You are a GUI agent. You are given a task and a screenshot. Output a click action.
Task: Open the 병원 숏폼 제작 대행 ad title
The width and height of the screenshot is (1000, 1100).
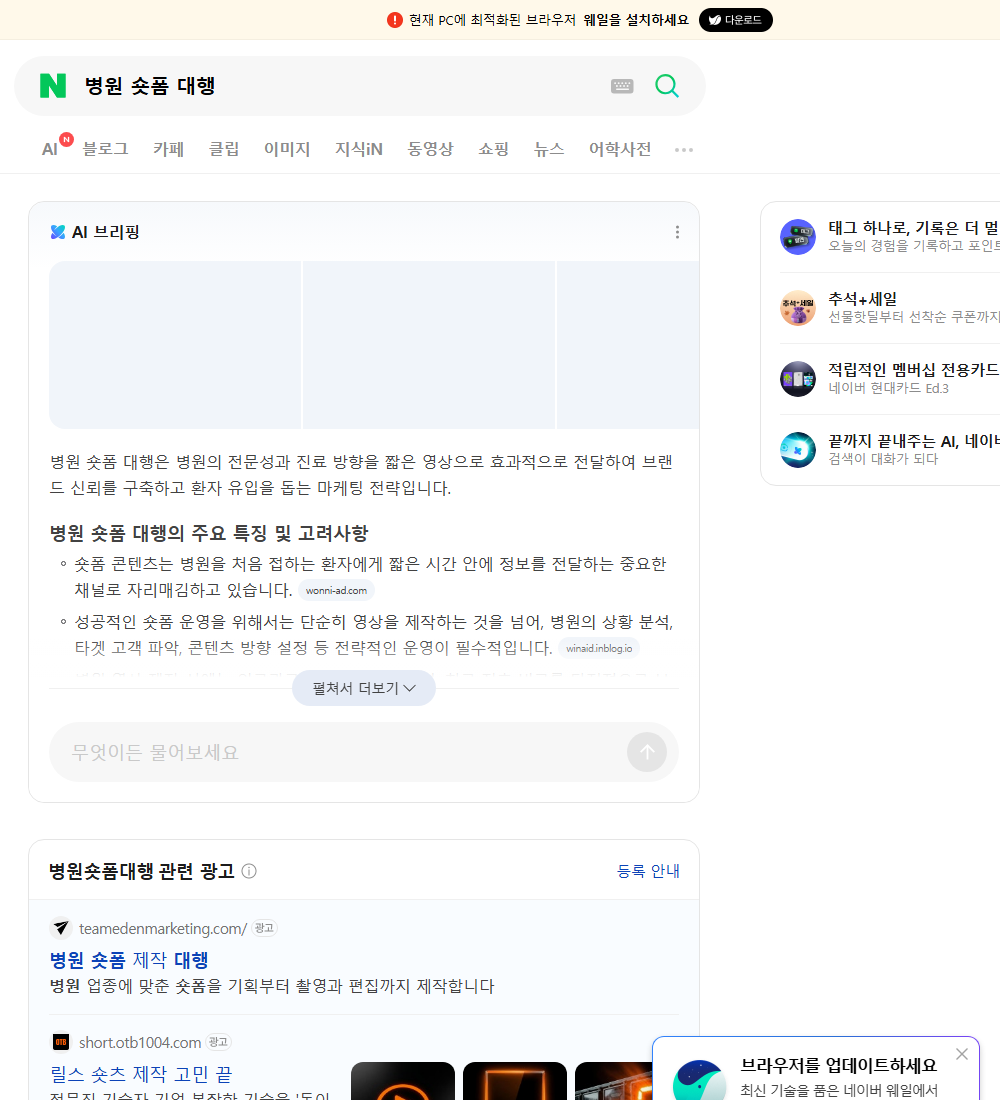129,960
